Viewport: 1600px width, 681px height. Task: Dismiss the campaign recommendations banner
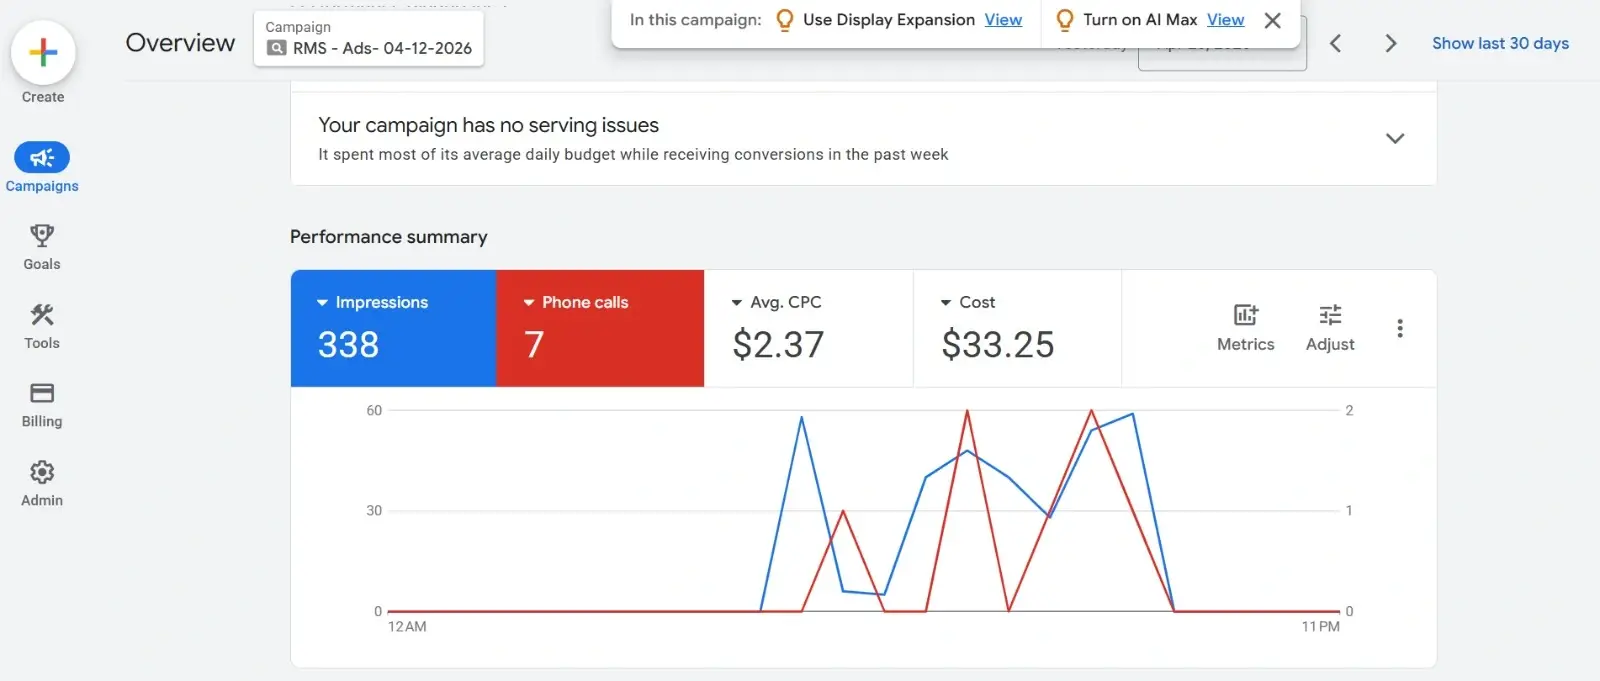point(1273,20)
